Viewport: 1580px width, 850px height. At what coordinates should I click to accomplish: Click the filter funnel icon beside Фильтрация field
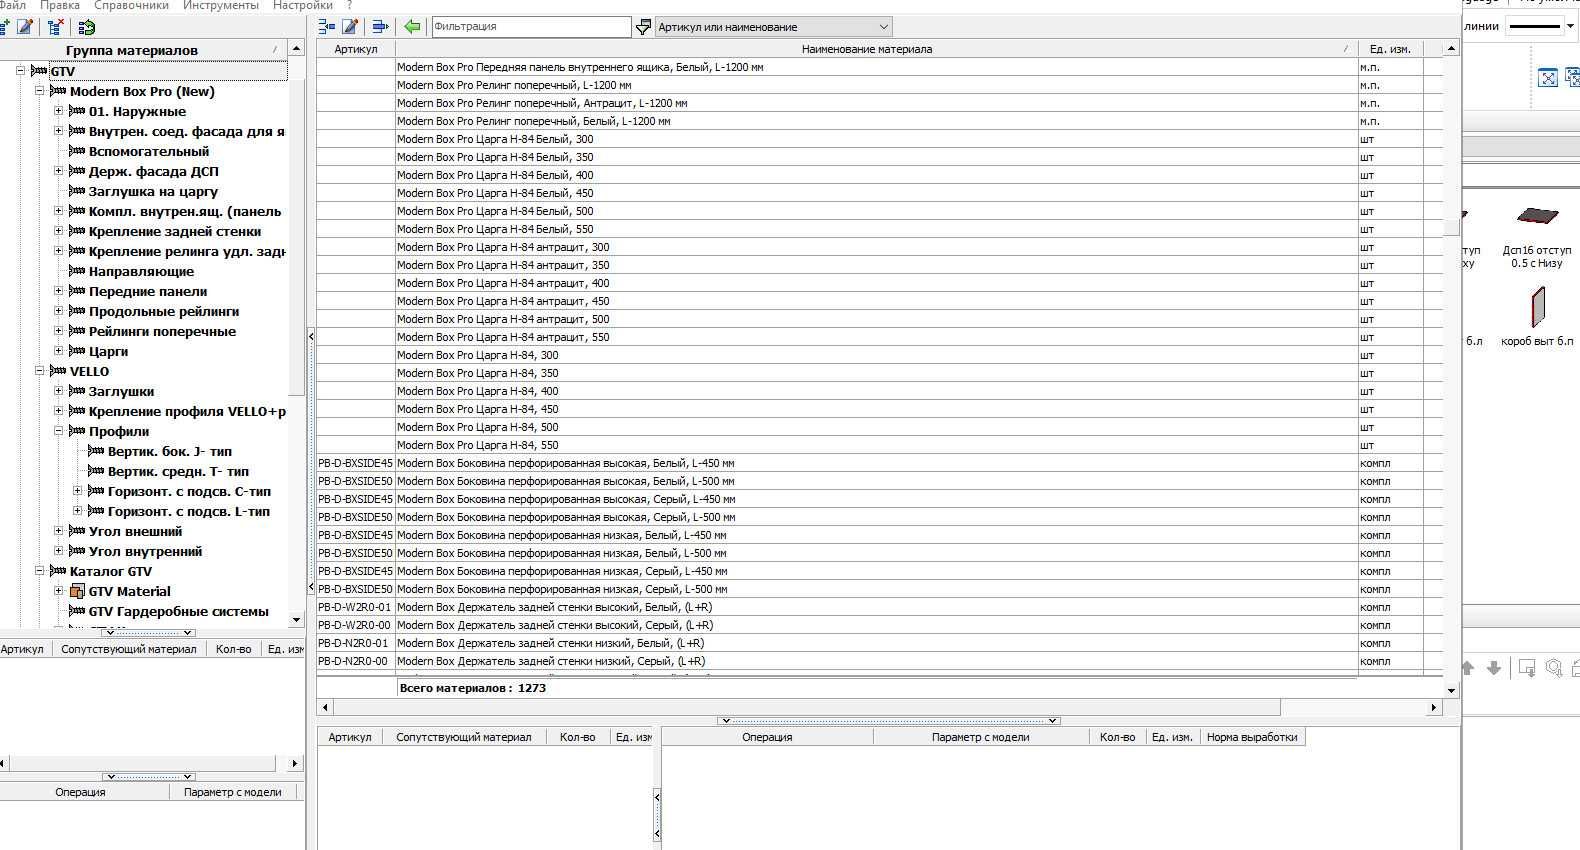coord(643,27)
